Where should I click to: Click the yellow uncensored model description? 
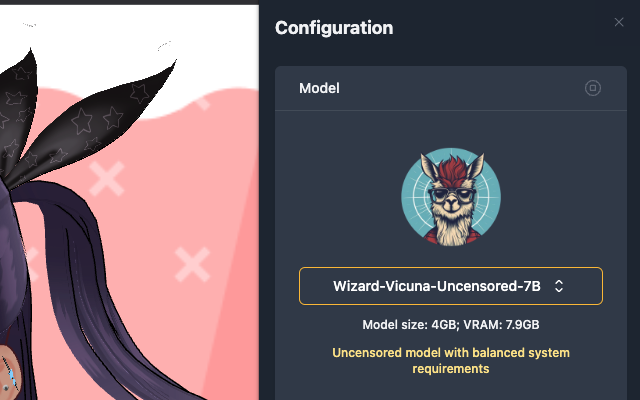coord(450,360)
